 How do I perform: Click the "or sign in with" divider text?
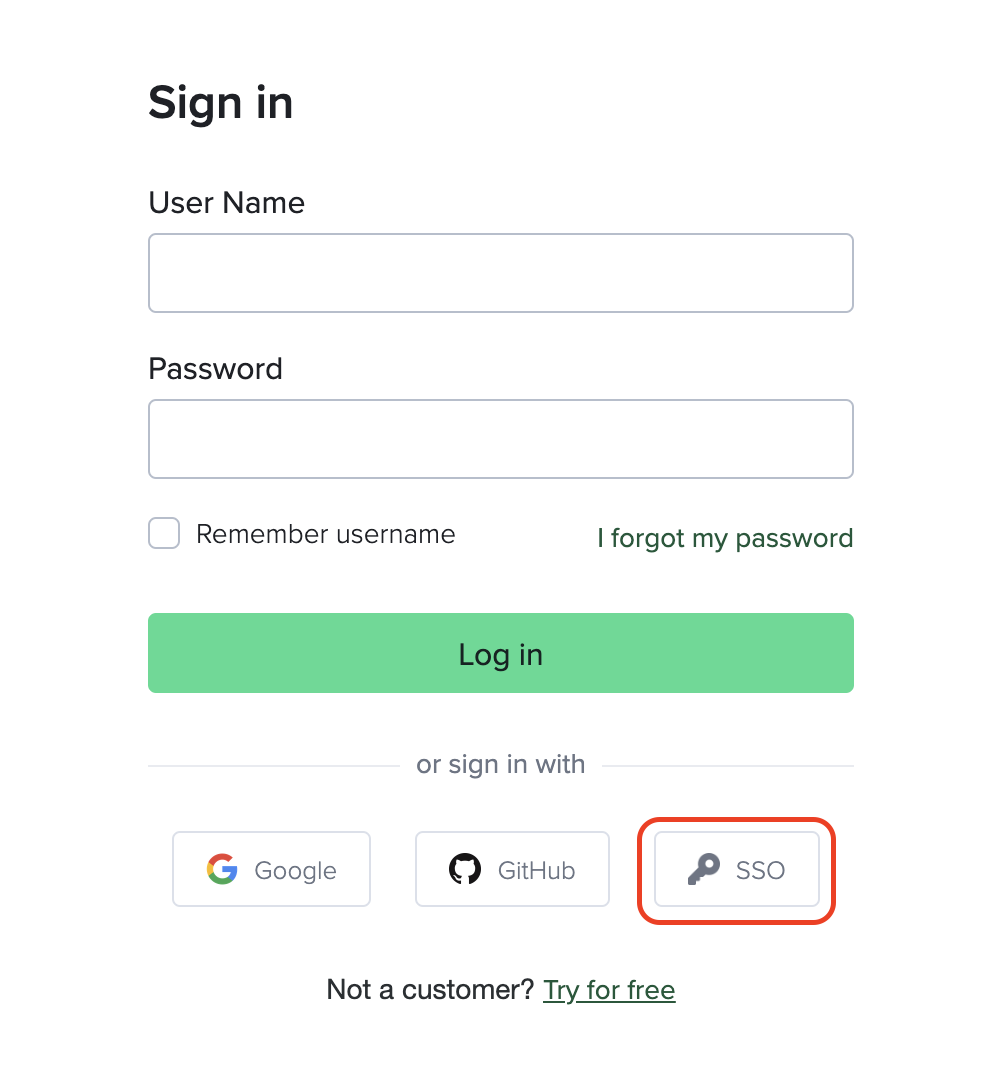coord(500,764)
